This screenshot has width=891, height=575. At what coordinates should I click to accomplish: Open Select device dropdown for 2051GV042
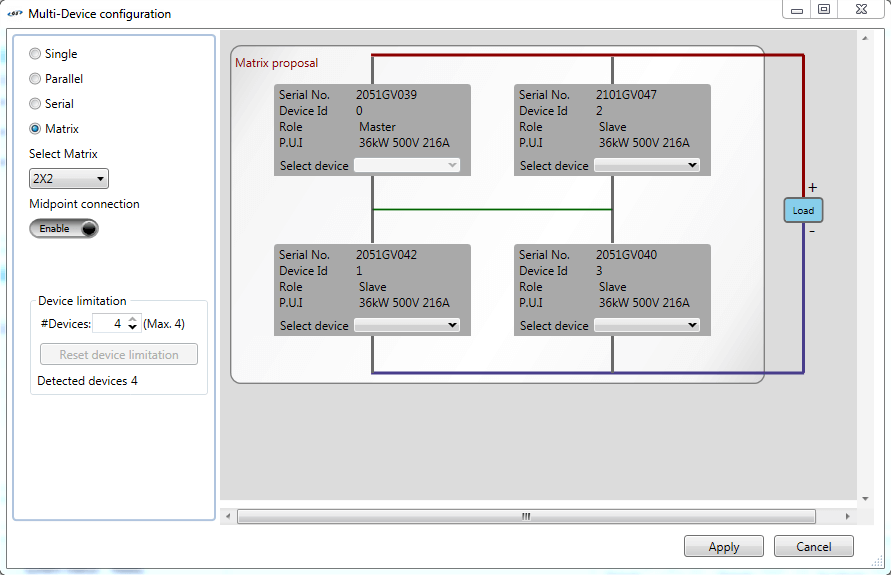pyautogui.click(x=406, y=326)
